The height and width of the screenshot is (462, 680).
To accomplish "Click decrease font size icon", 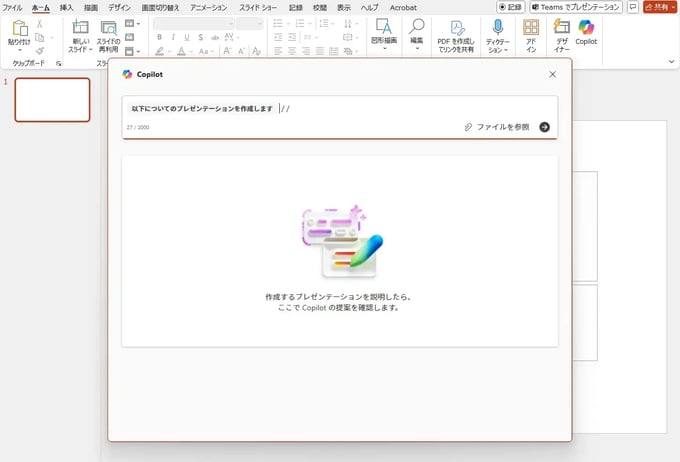I will pyautogui.click(x=242, y=51).
